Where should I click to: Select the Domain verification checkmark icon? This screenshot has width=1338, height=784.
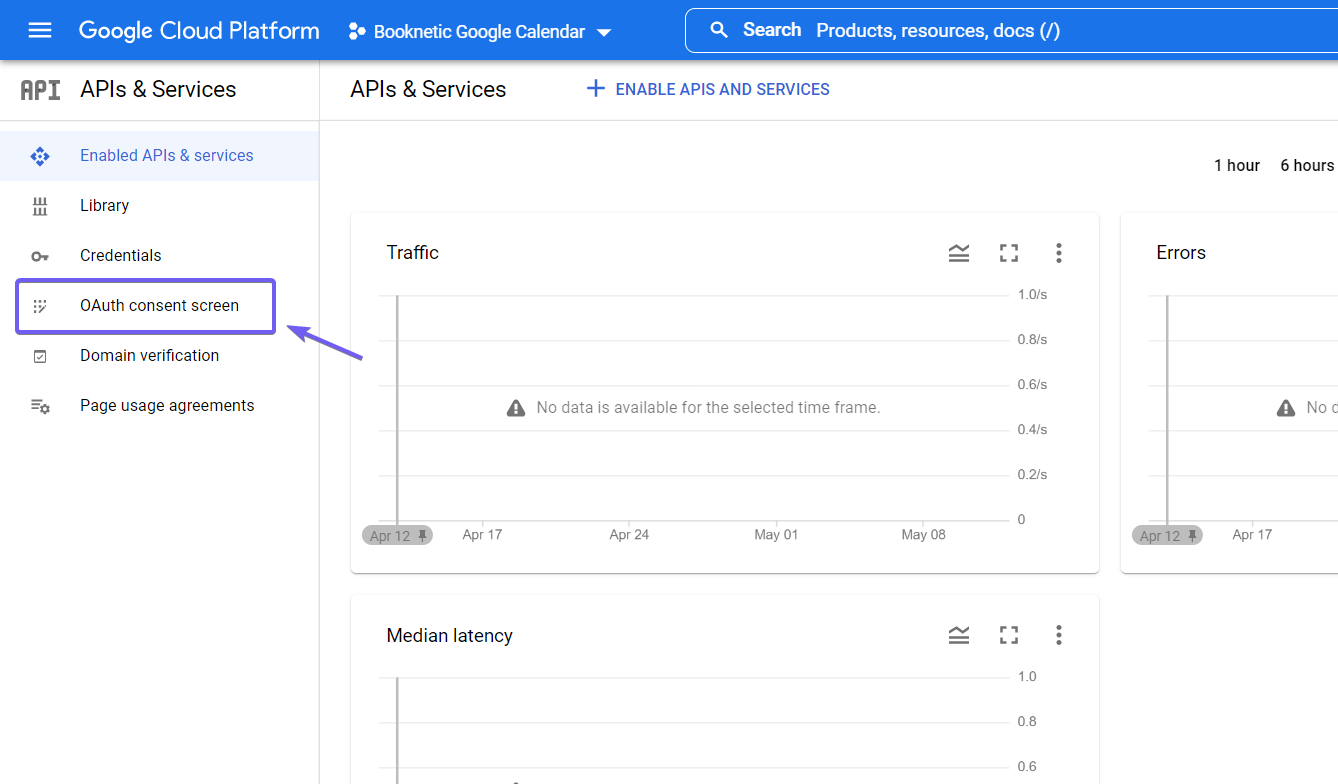tap(40, 355)
